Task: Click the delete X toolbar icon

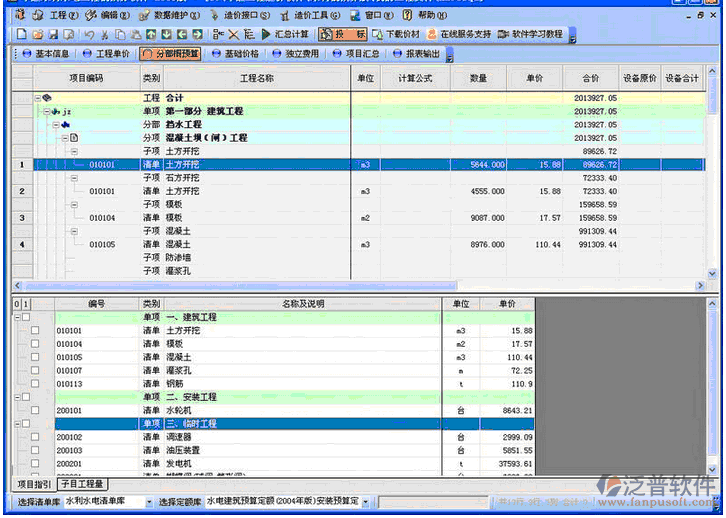Action: coord(232,34)
